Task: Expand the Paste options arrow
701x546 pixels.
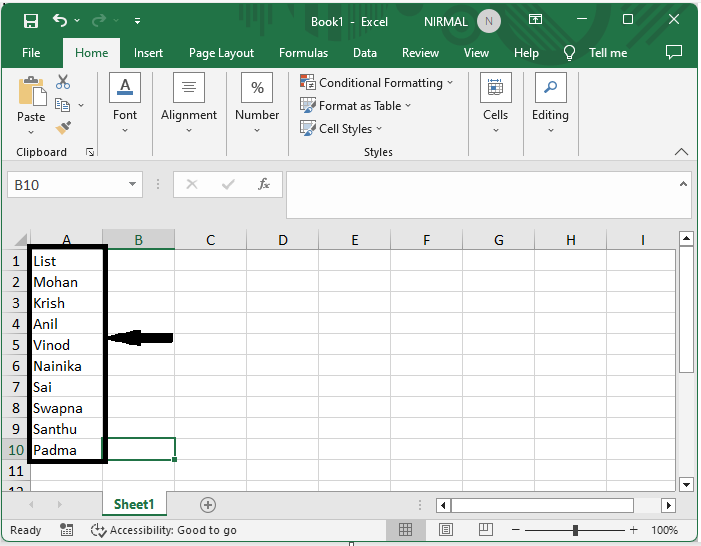Action: pyautogui.click(x=31, y=132)
